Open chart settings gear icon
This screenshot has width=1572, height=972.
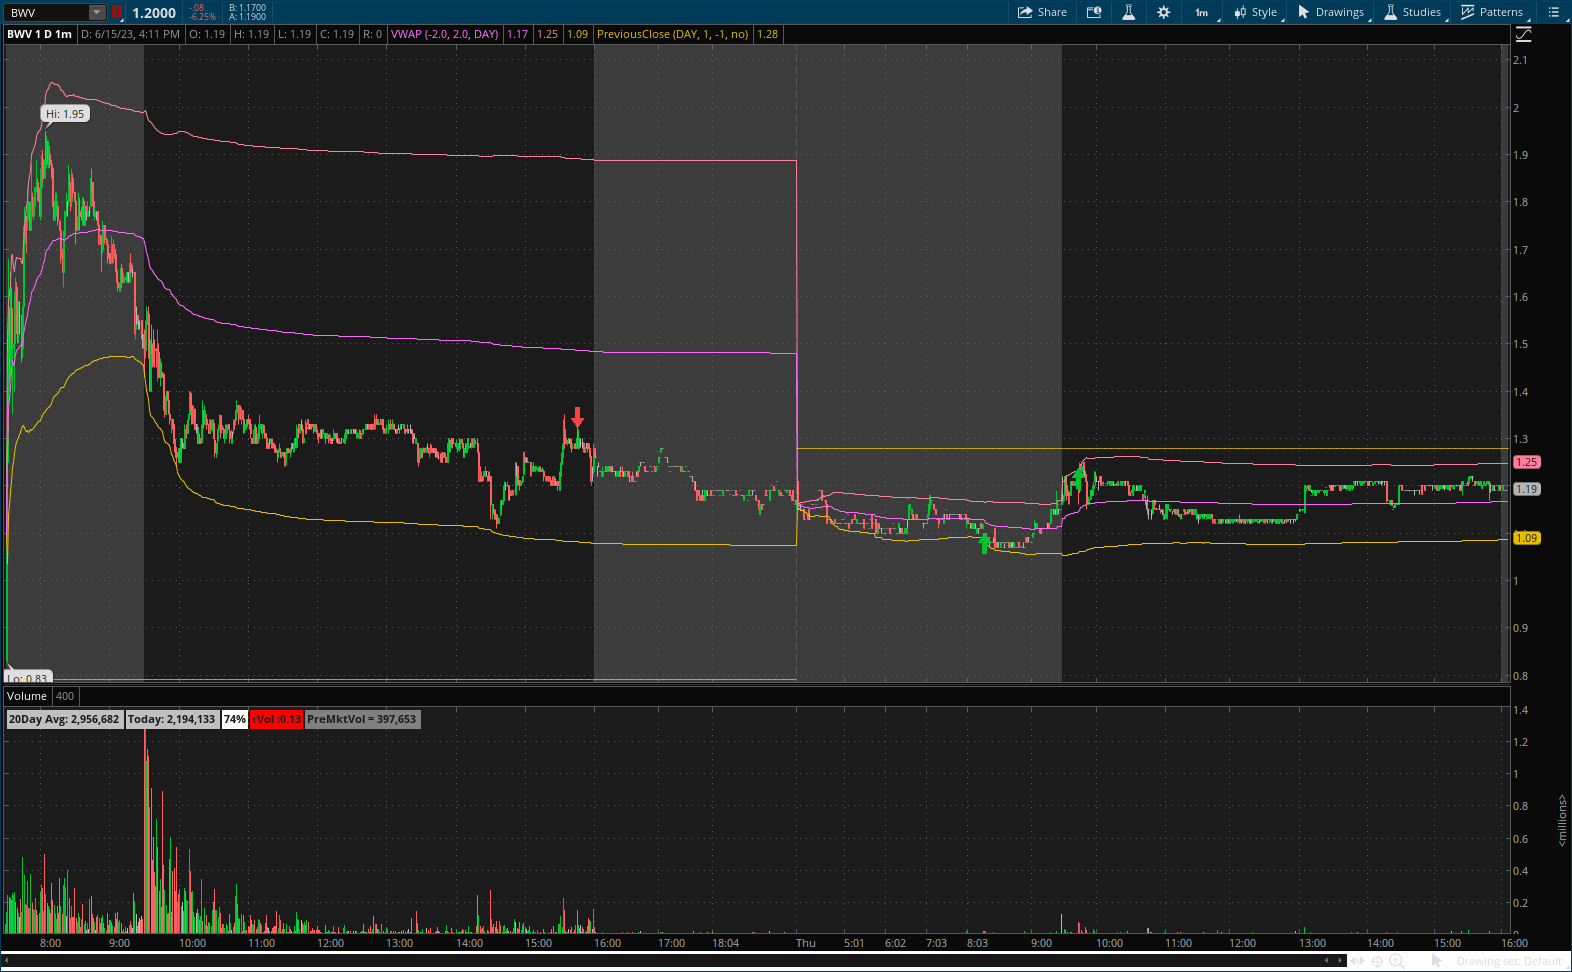pyautogui.click(x=1163, y=12)
